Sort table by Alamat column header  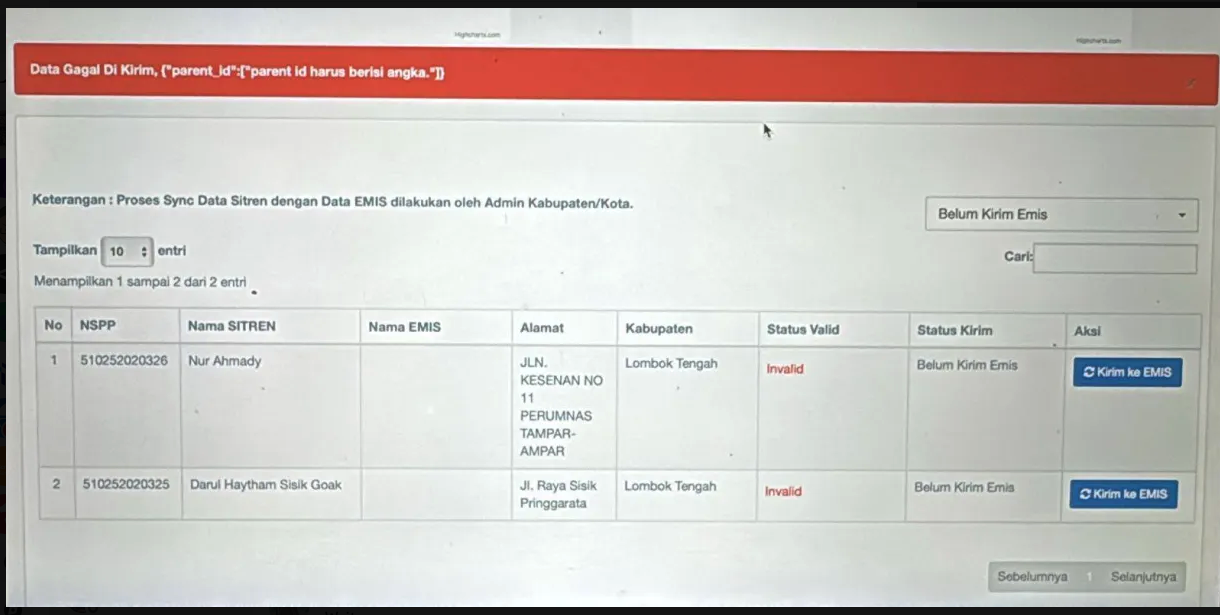coord(542,328)
